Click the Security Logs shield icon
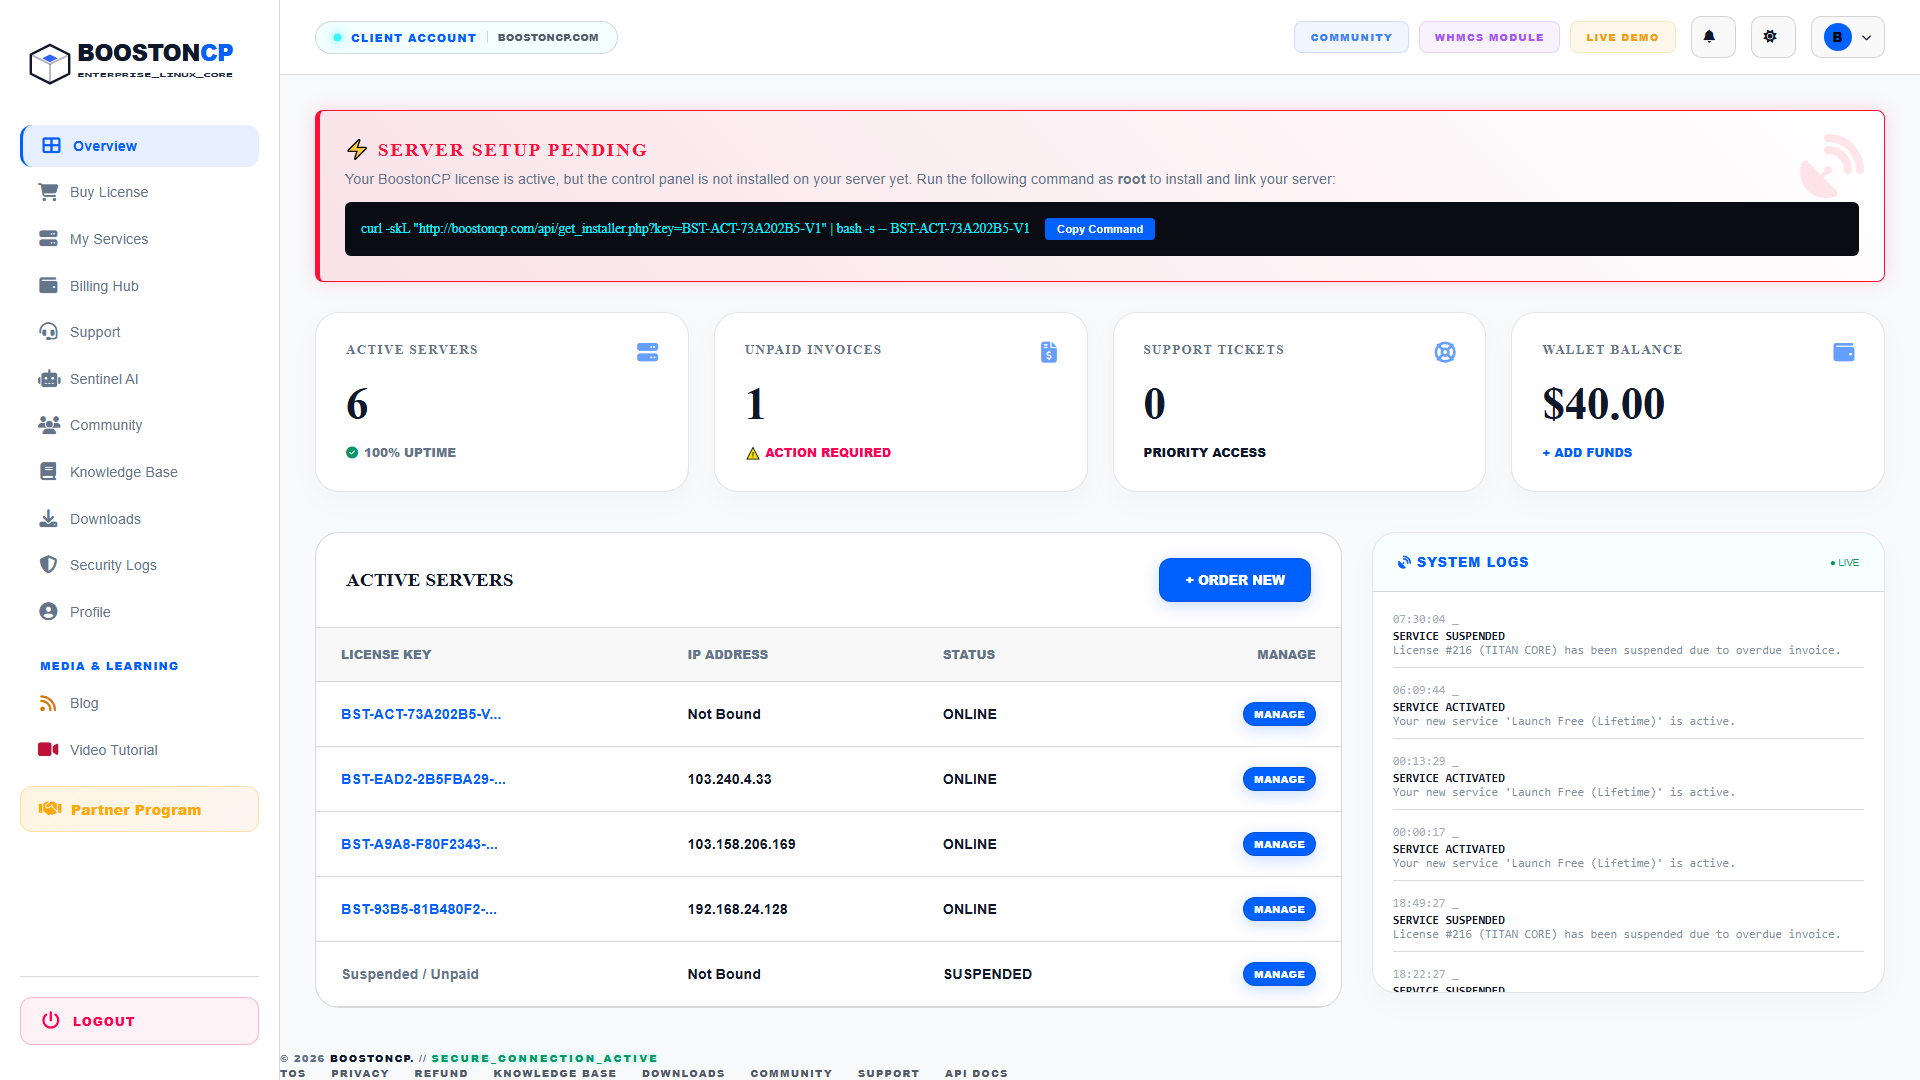 (48, 565)
